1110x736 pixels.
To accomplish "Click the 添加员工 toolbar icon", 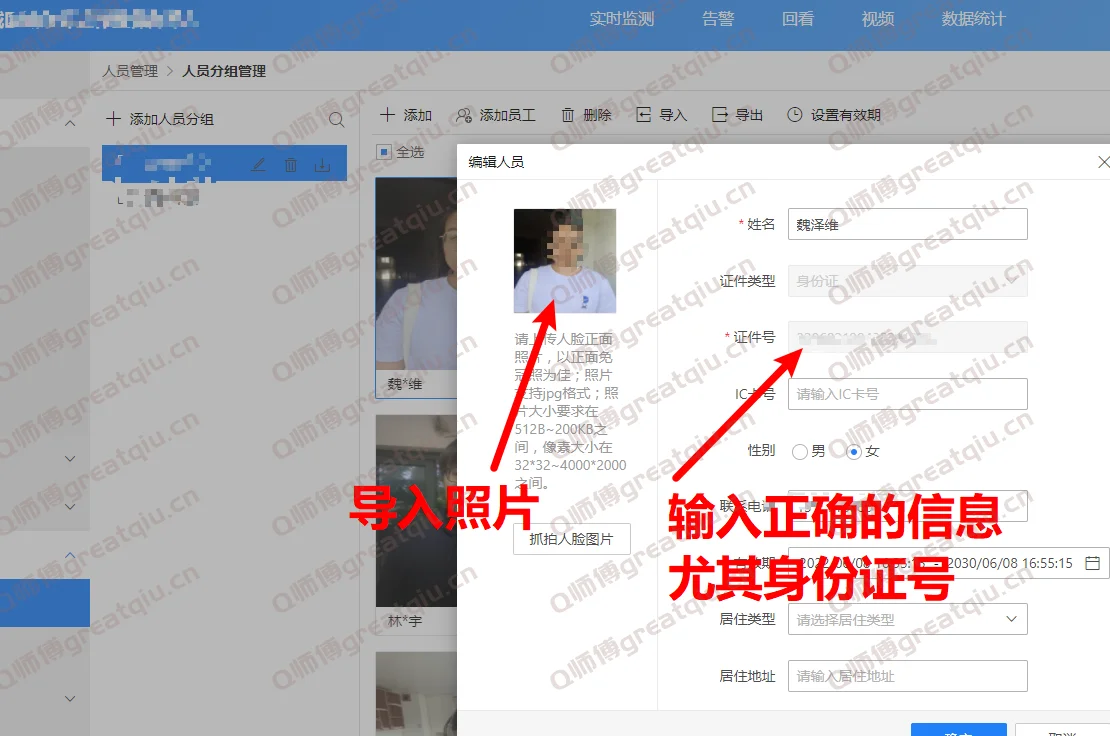I will point(464,116).
